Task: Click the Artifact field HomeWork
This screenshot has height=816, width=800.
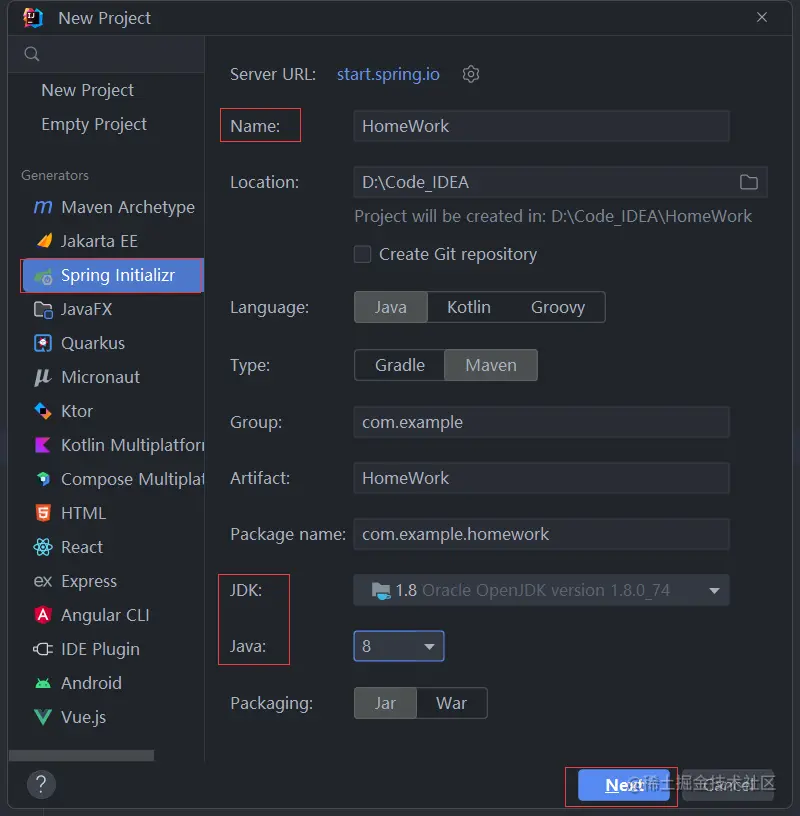Action: click(x=541, y=478)
